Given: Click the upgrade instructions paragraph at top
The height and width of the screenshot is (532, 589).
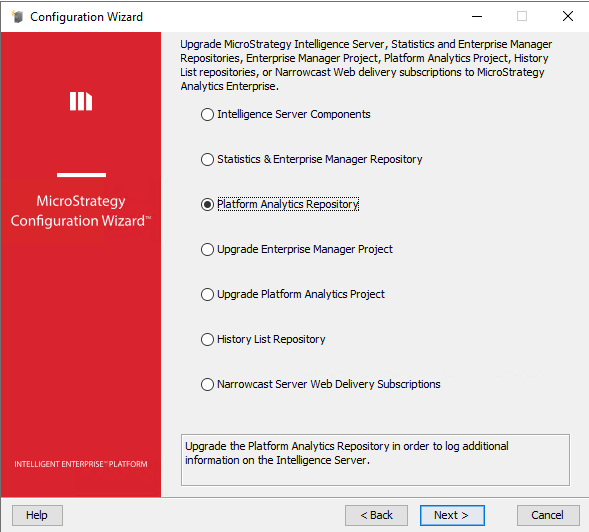Looking at the screenshot, I should pyautogui.click(x=366, y=65).
